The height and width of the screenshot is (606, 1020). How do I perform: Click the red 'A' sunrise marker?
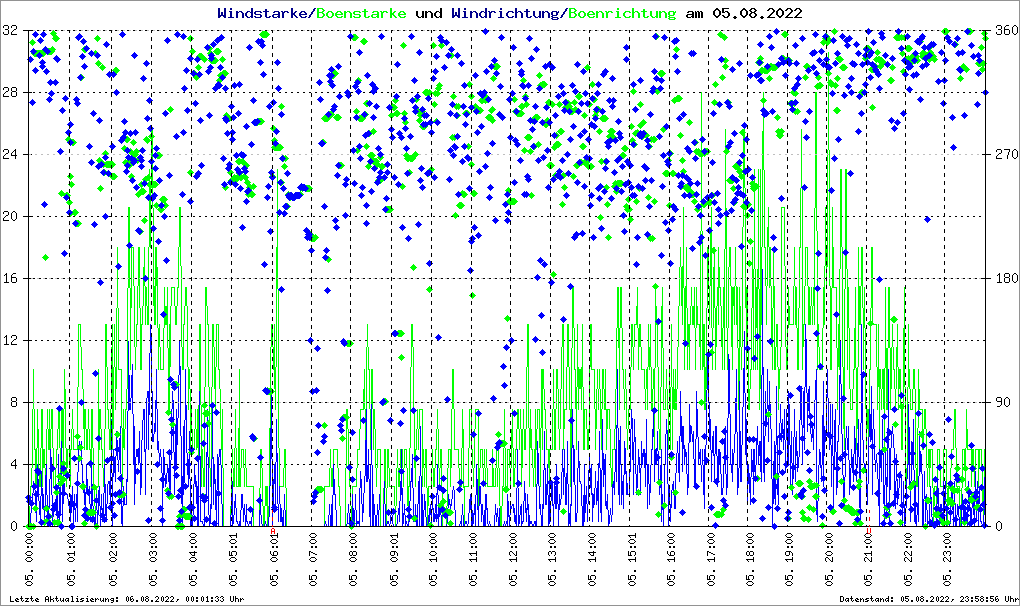tap(274, 532)
